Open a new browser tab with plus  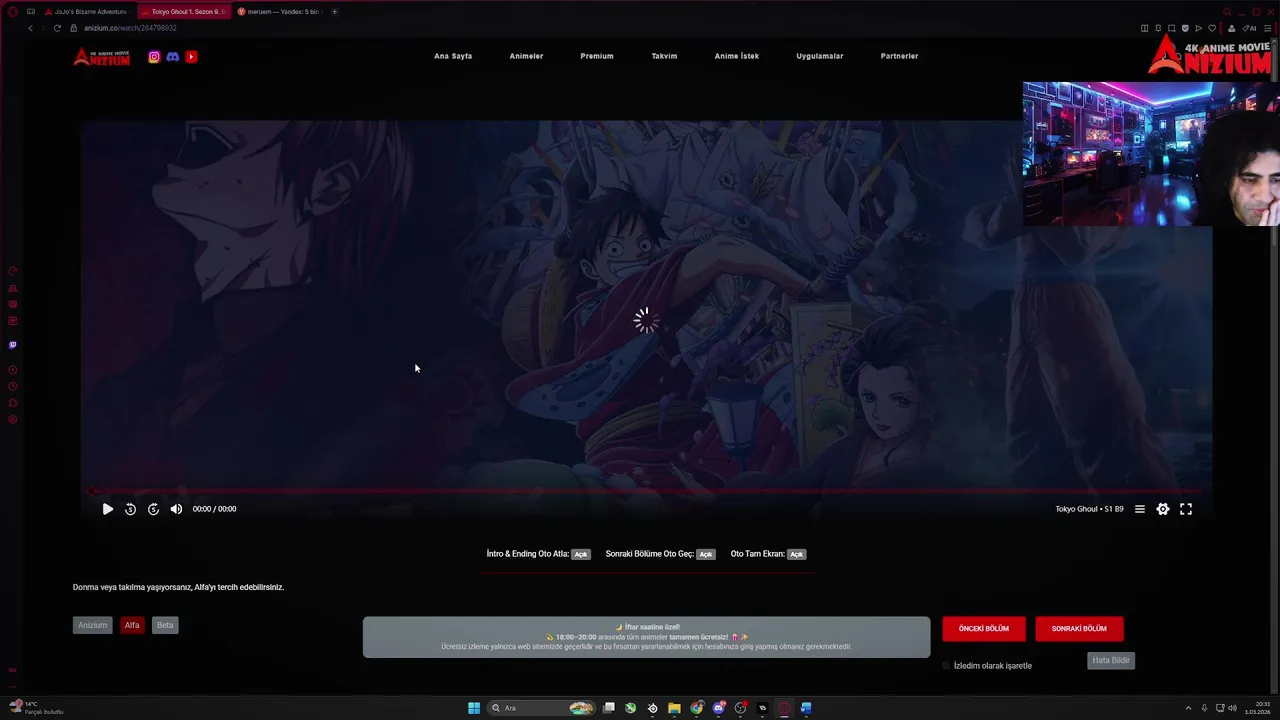pos(334,12)
